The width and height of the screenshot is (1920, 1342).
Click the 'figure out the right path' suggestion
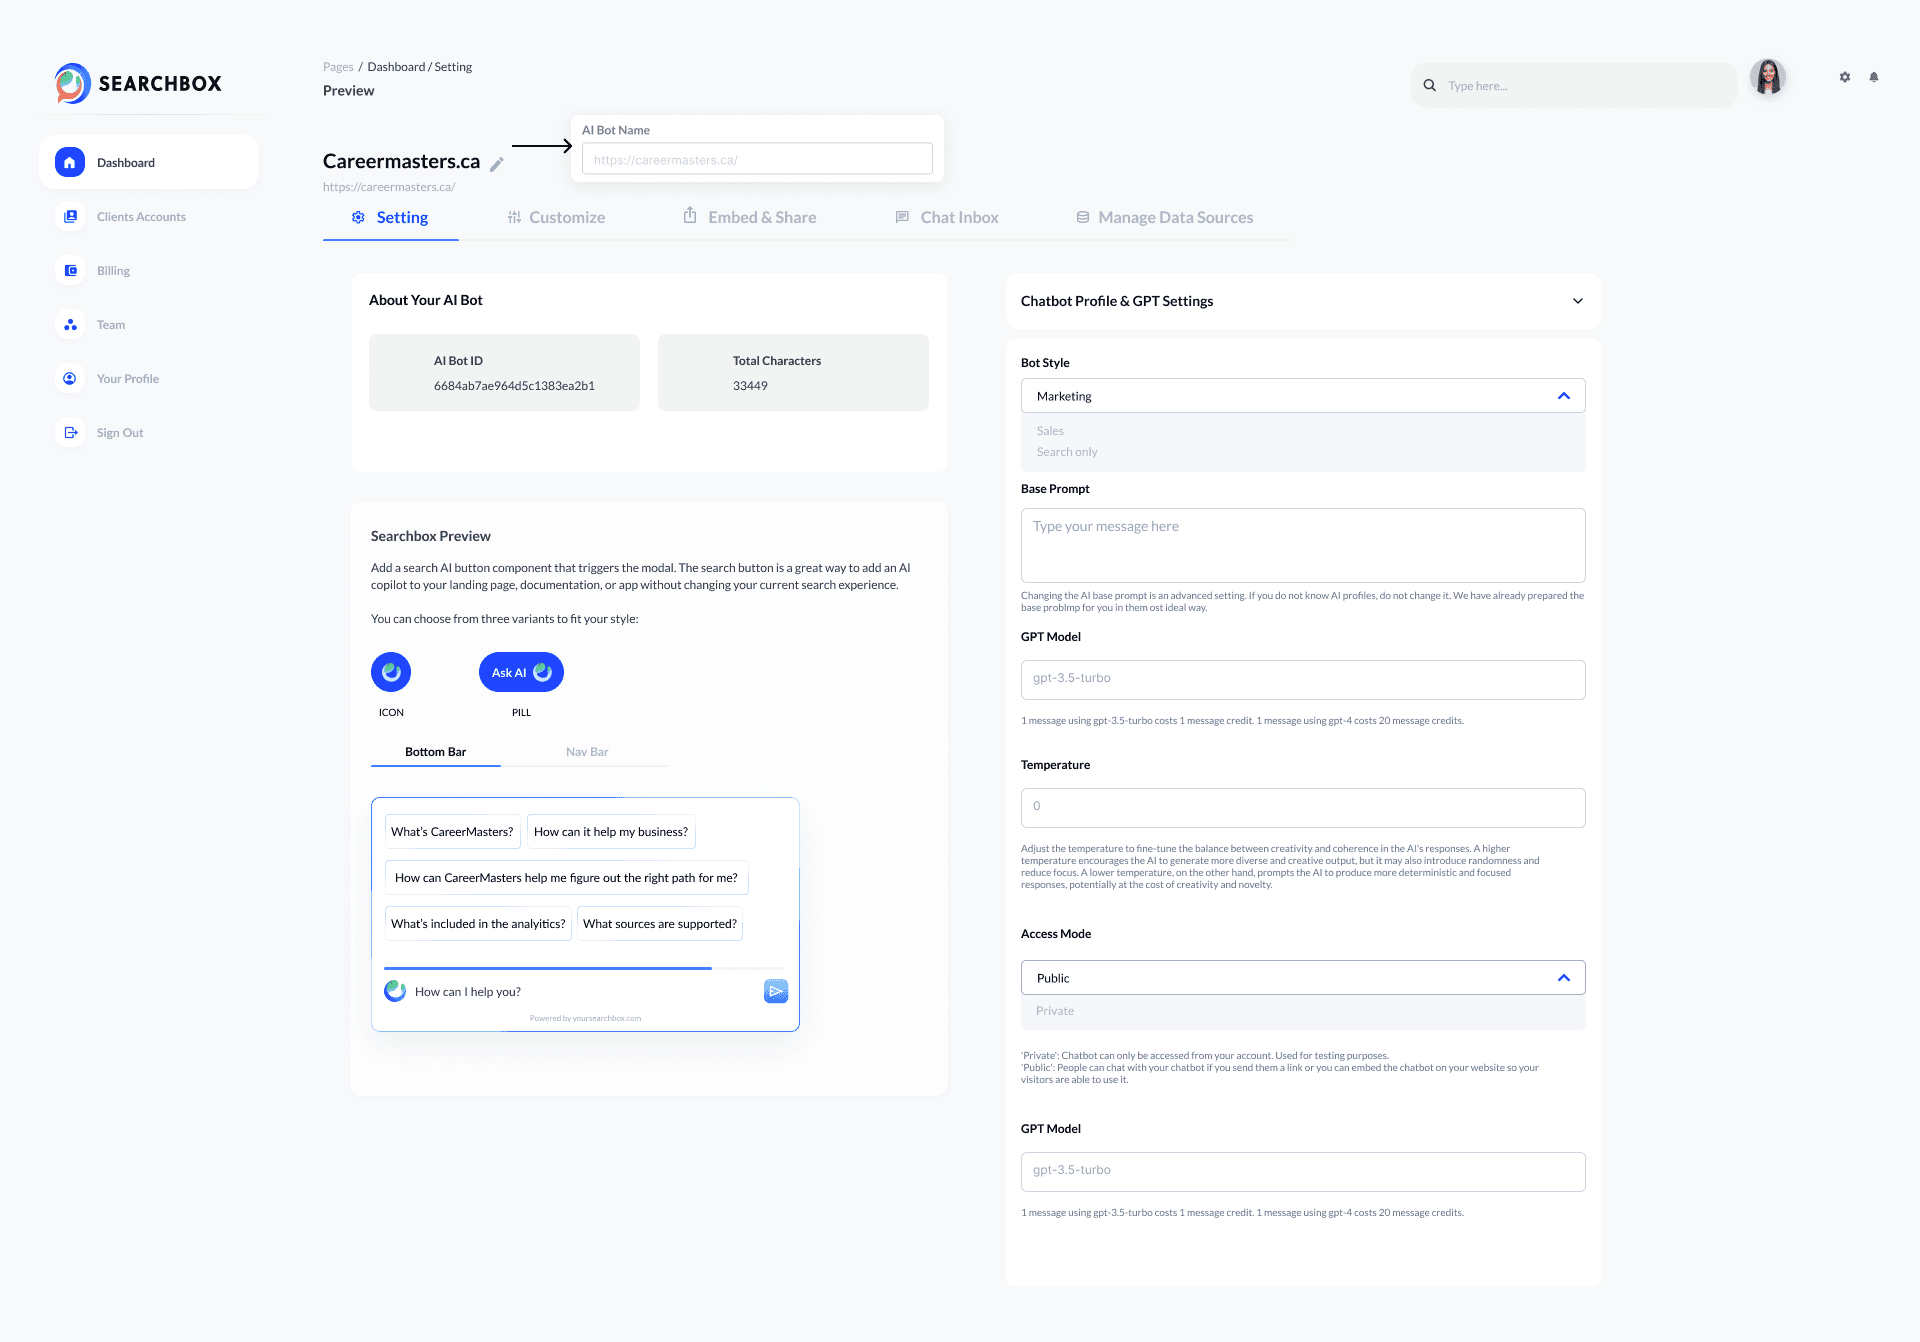coord(566,878)
